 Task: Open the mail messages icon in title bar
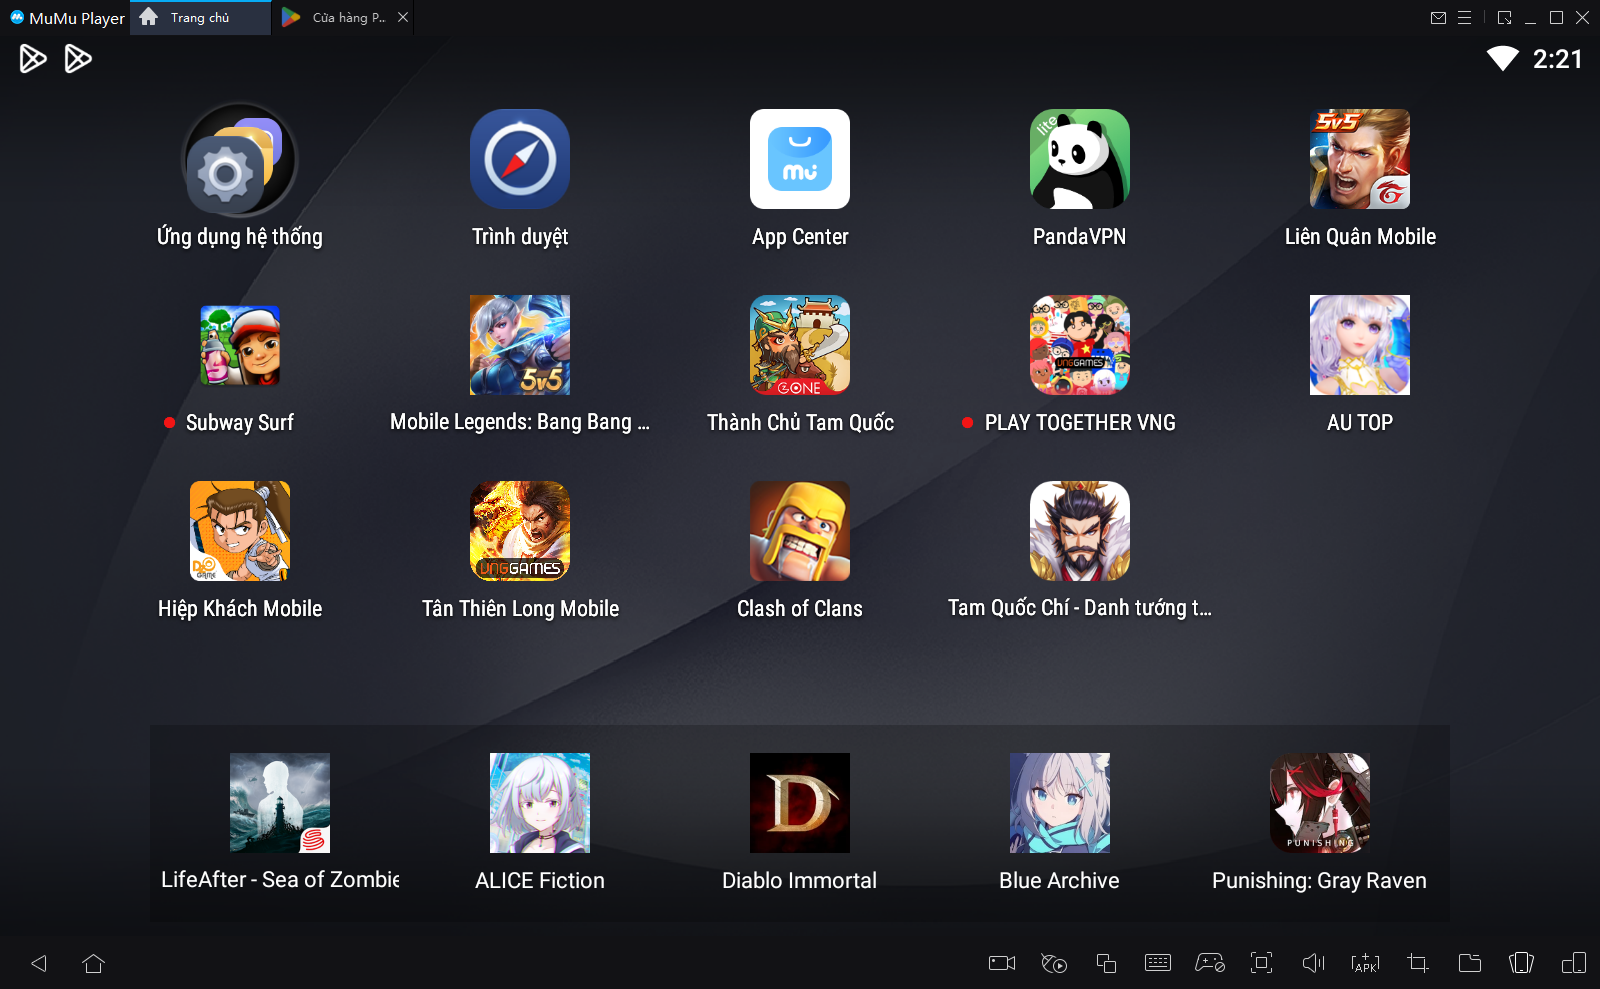(x=1438, y=18)
